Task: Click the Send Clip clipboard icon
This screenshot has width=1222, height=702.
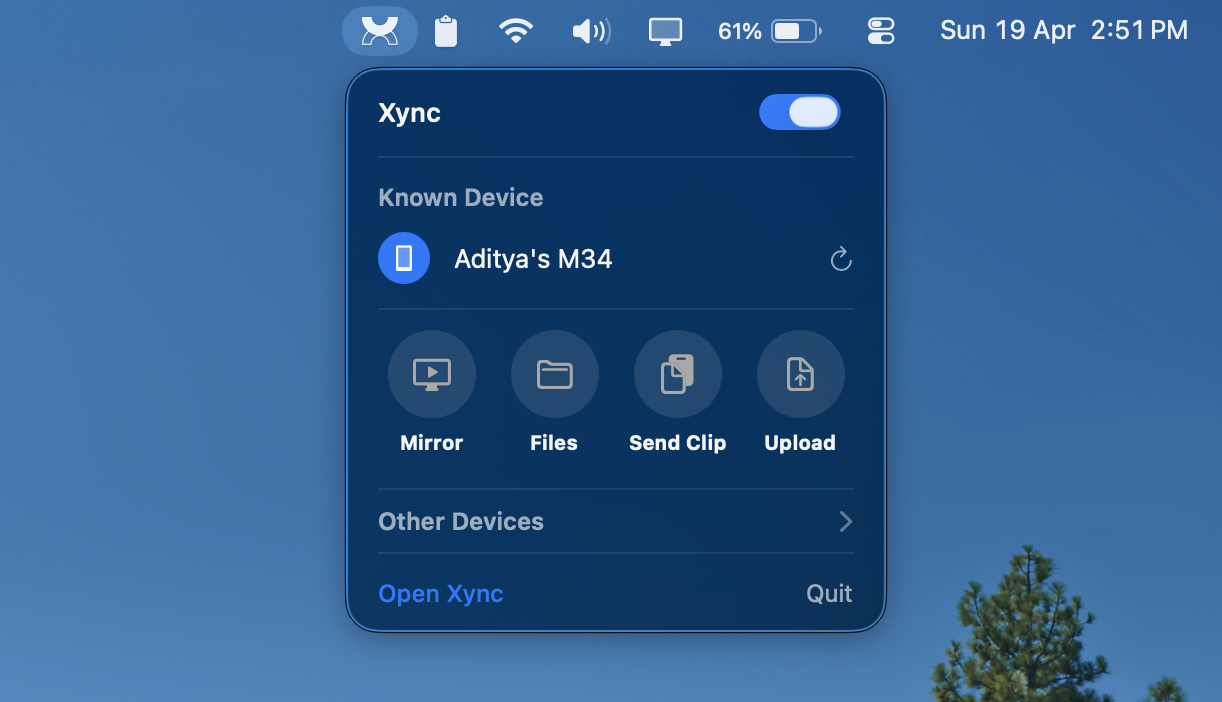Action: click(x=678, y=374)
